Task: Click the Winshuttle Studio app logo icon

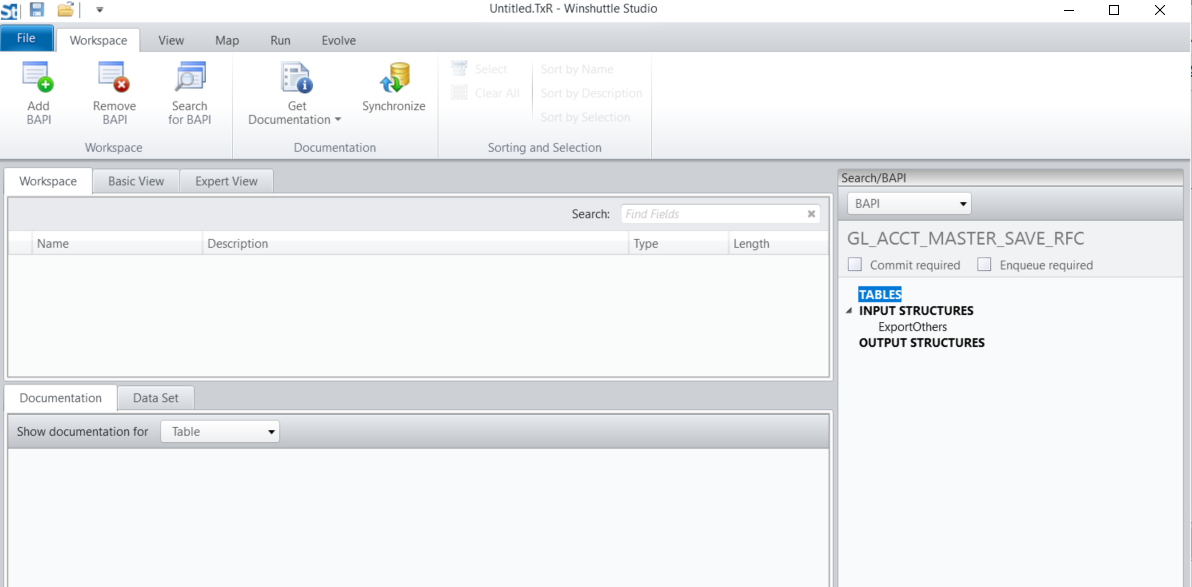Action: tap(9, 10)
